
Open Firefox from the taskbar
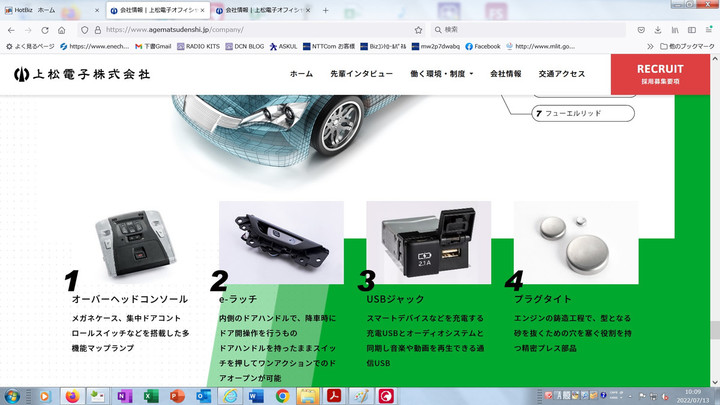[72, 396]
